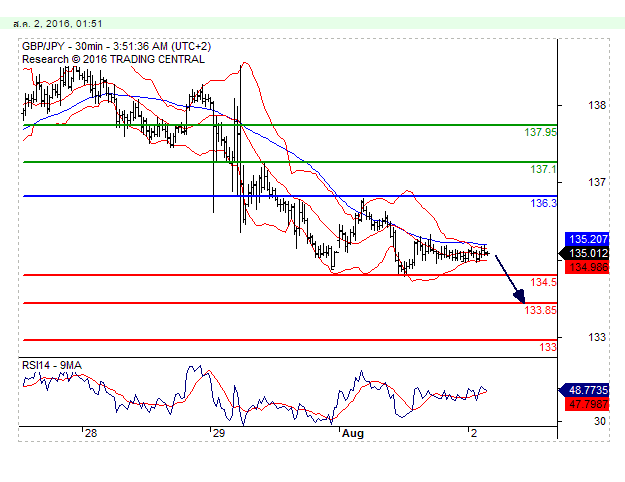Image resolution: width=625 pixels, height=482 pixels.
Task: Select the 28 date marker on time axis
Action: 90,433
